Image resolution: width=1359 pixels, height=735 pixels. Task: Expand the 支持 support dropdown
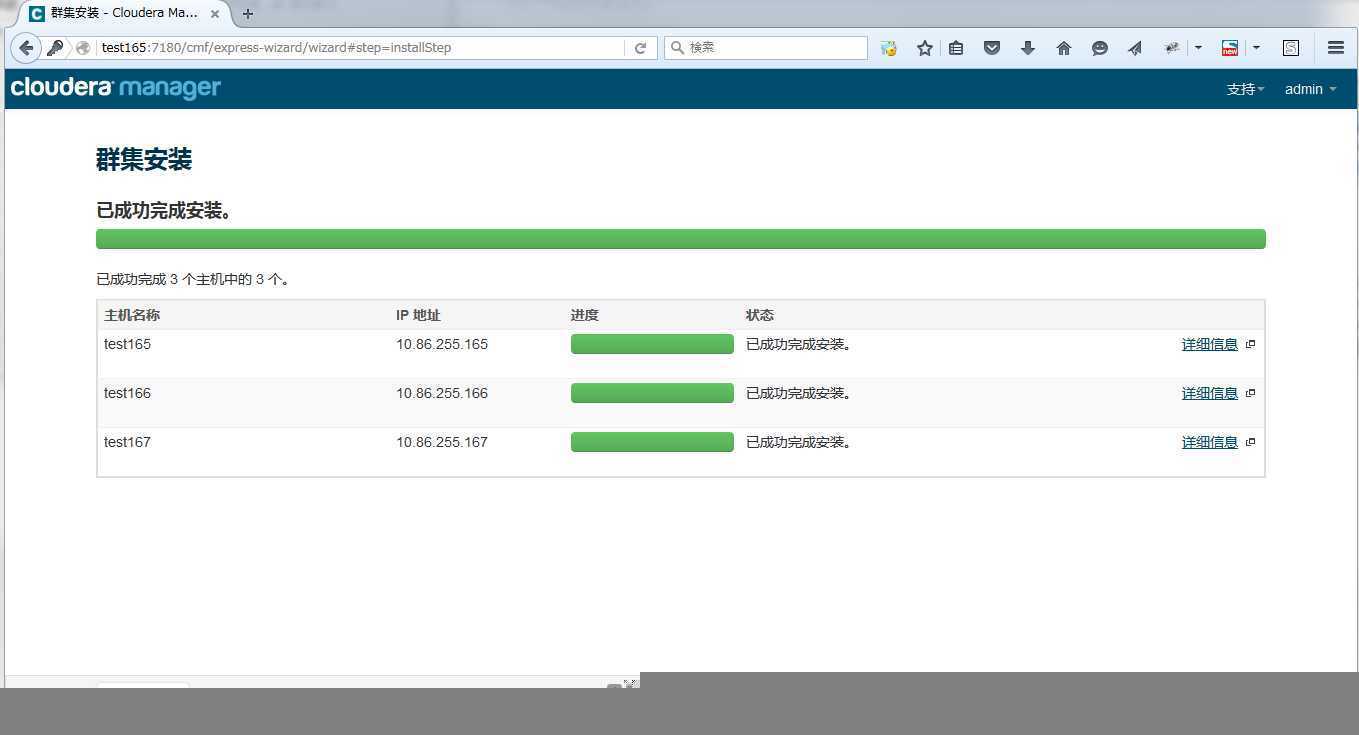(1245, 89)
